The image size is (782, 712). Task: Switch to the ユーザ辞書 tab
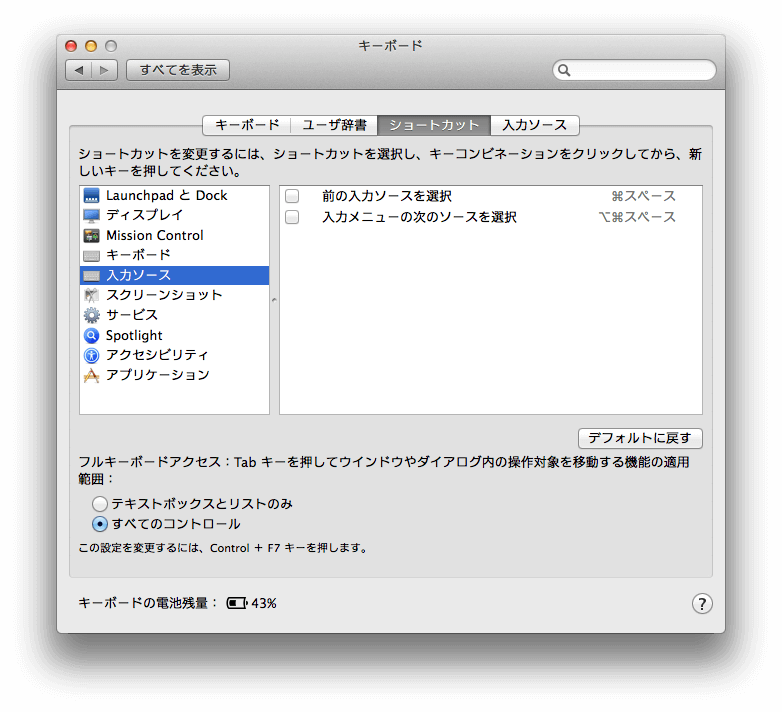coord(335,125)
